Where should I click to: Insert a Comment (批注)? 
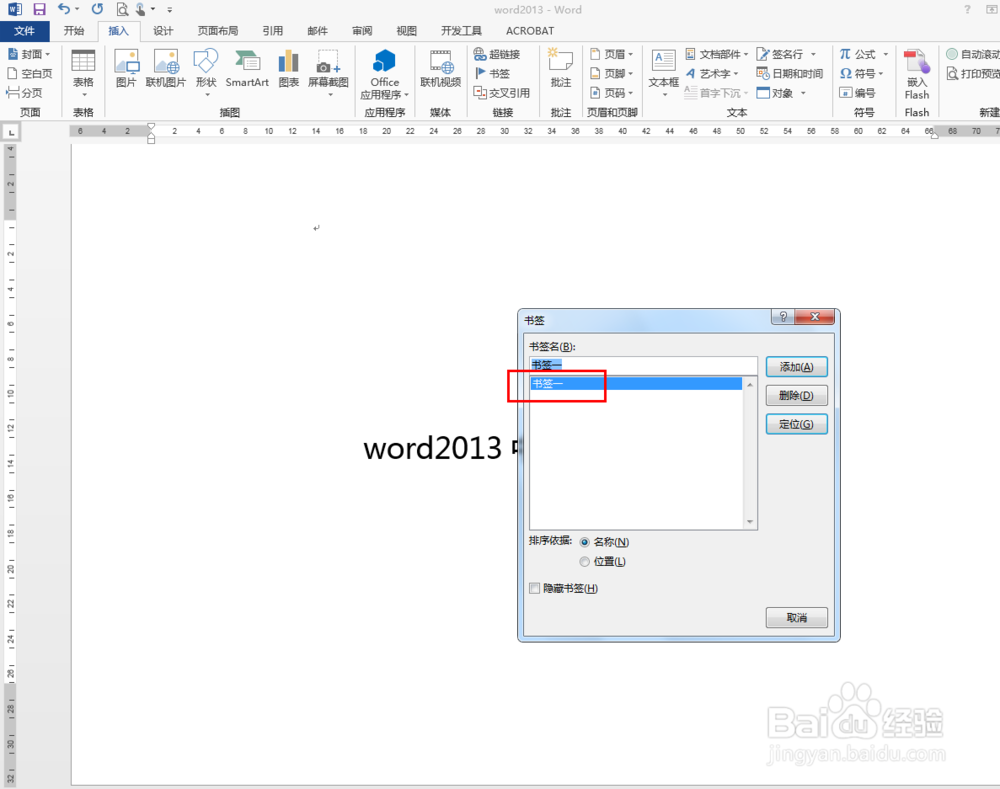[x=561, y=68]
